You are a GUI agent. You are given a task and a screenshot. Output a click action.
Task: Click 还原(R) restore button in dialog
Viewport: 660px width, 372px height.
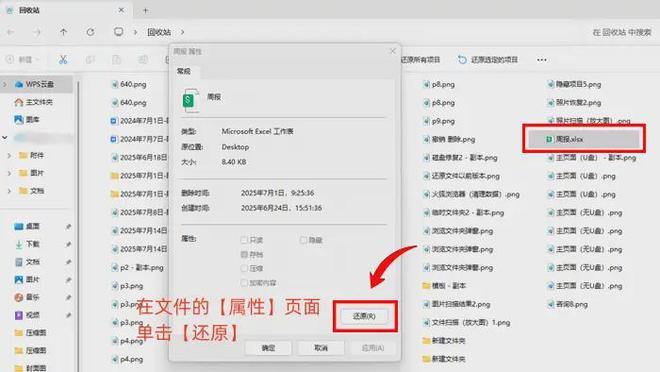(364, 316)
